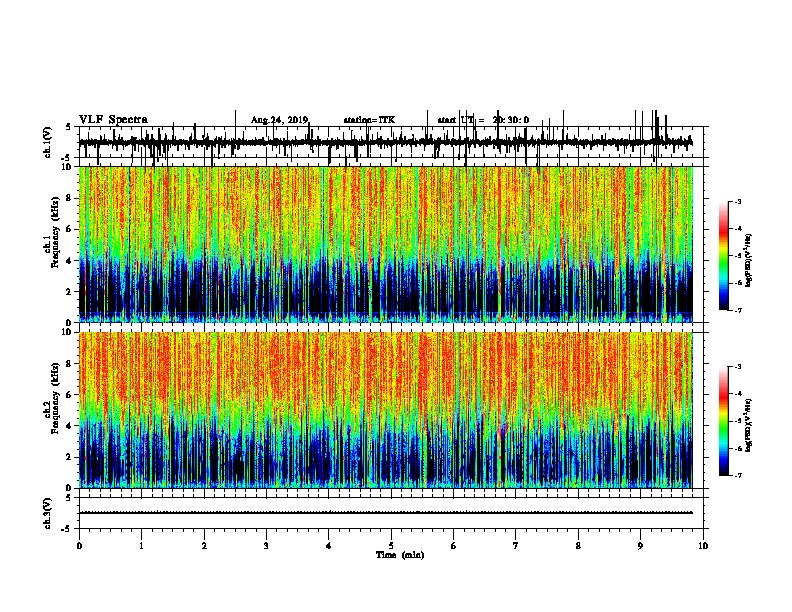Click time-axis tick label "6"
This screenshot has width=792, height=612.
(454, 546)
